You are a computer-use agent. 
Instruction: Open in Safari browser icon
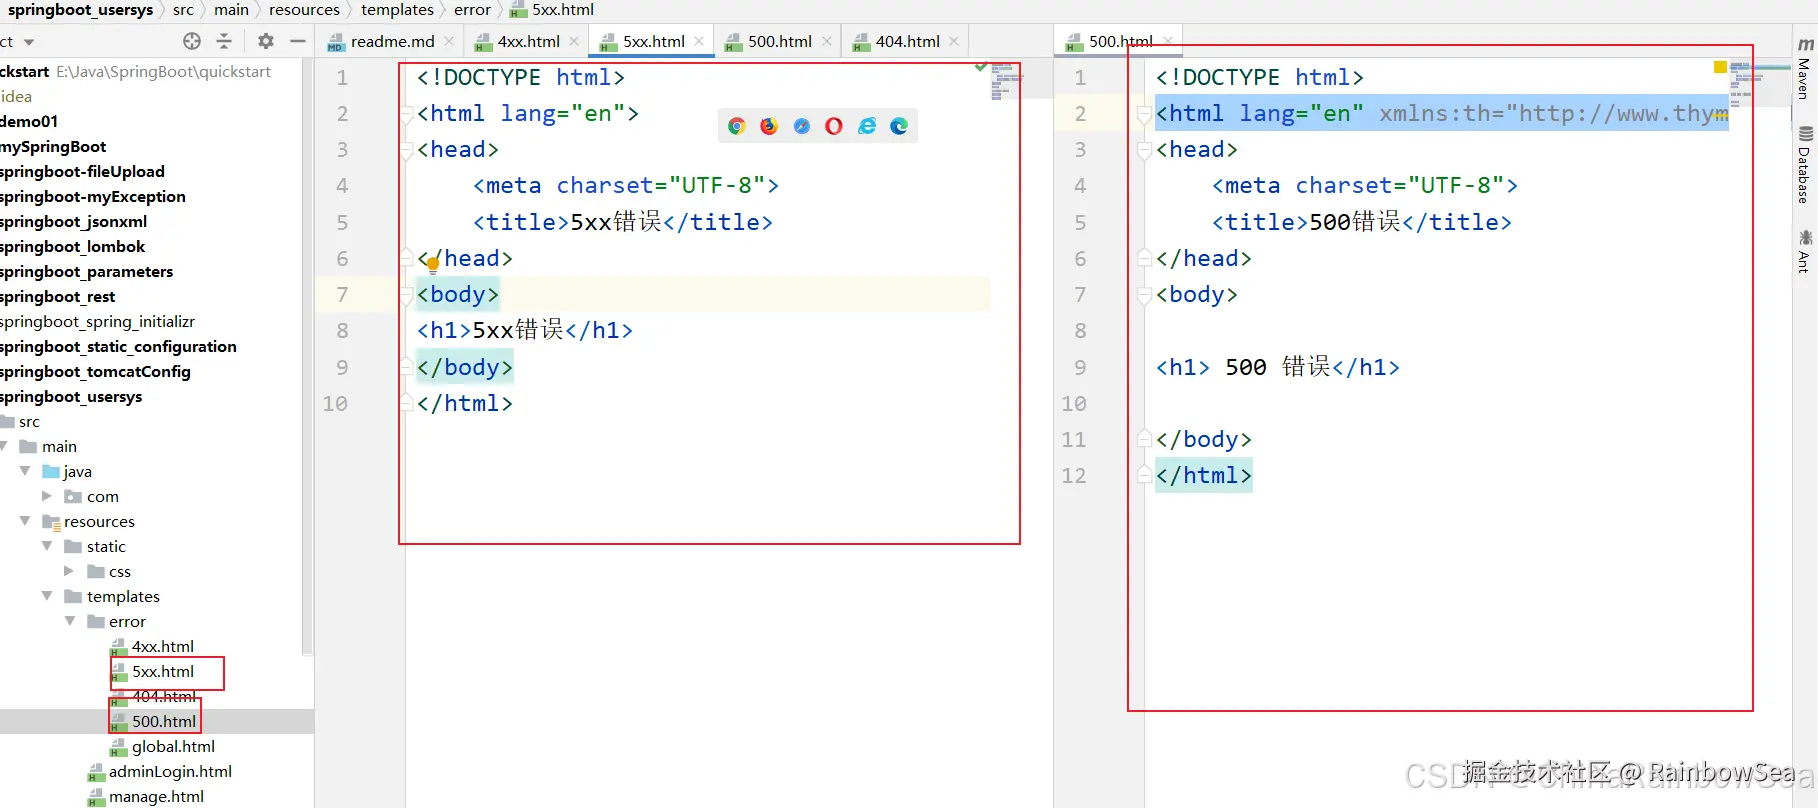pos(802,126)
